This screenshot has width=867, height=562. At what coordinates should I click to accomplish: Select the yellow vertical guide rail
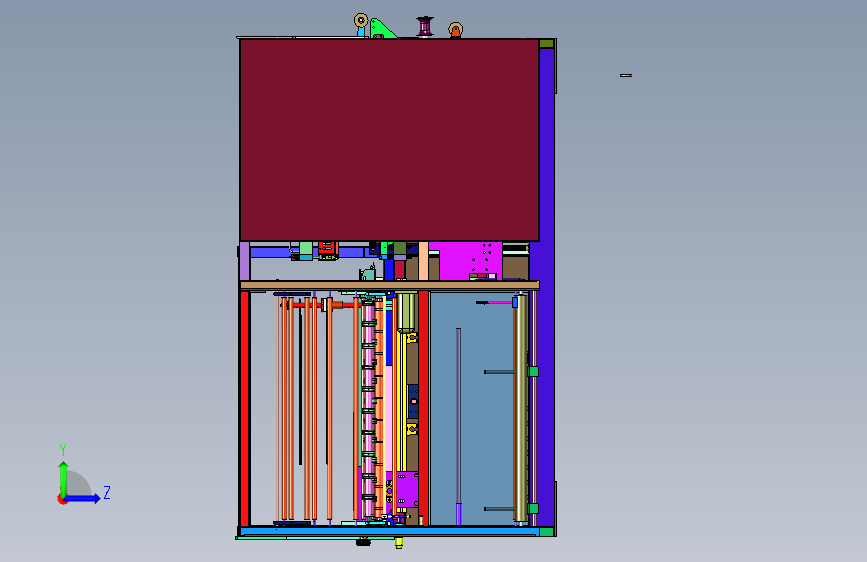[402, 401]
